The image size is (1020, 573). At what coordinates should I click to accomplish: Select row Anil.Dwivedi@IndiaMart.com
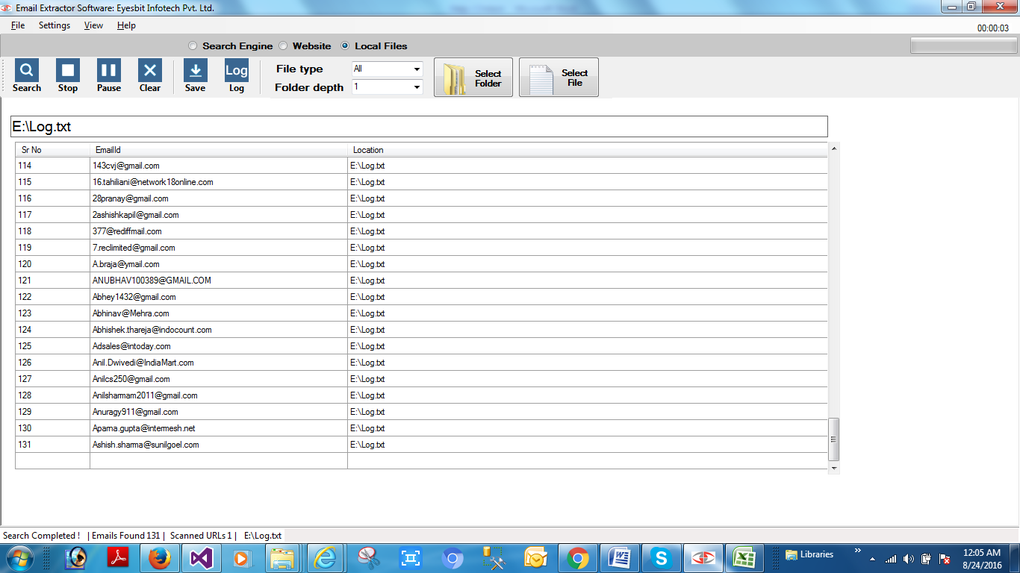pyautogui.click(x=422, y=363)
